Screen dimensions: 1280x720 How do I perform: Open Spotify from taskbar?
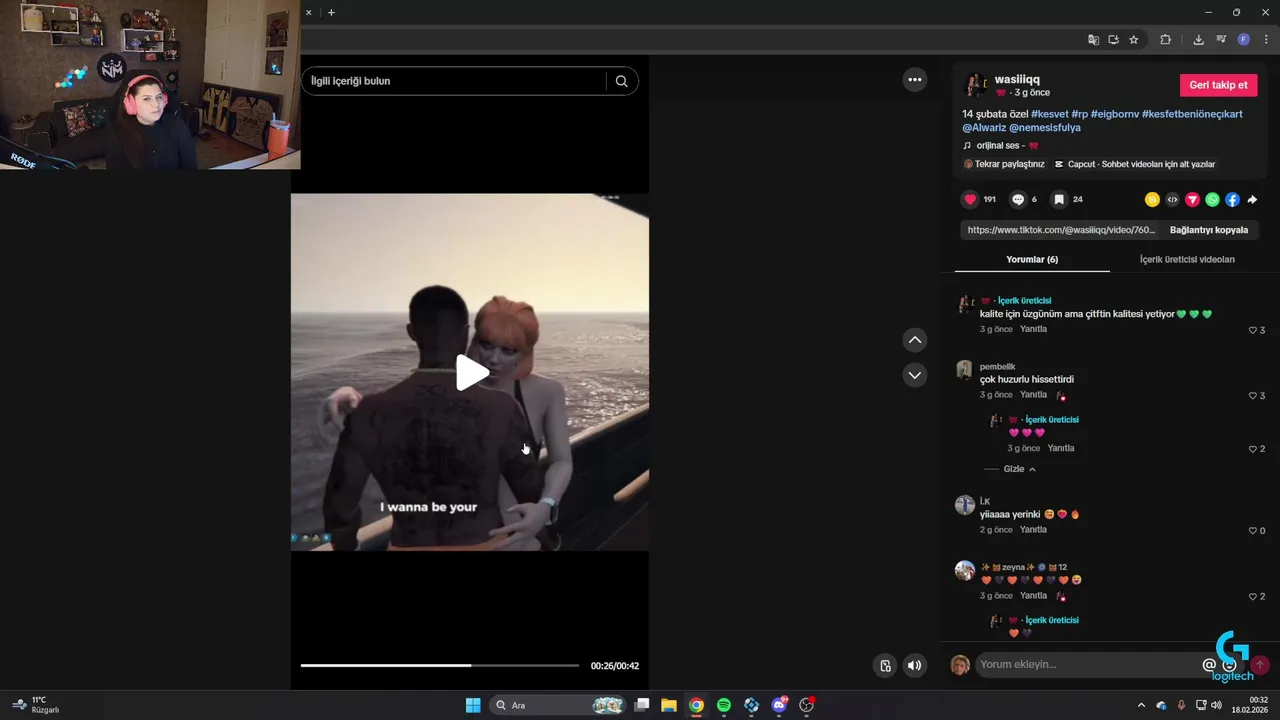coord(724,705)
